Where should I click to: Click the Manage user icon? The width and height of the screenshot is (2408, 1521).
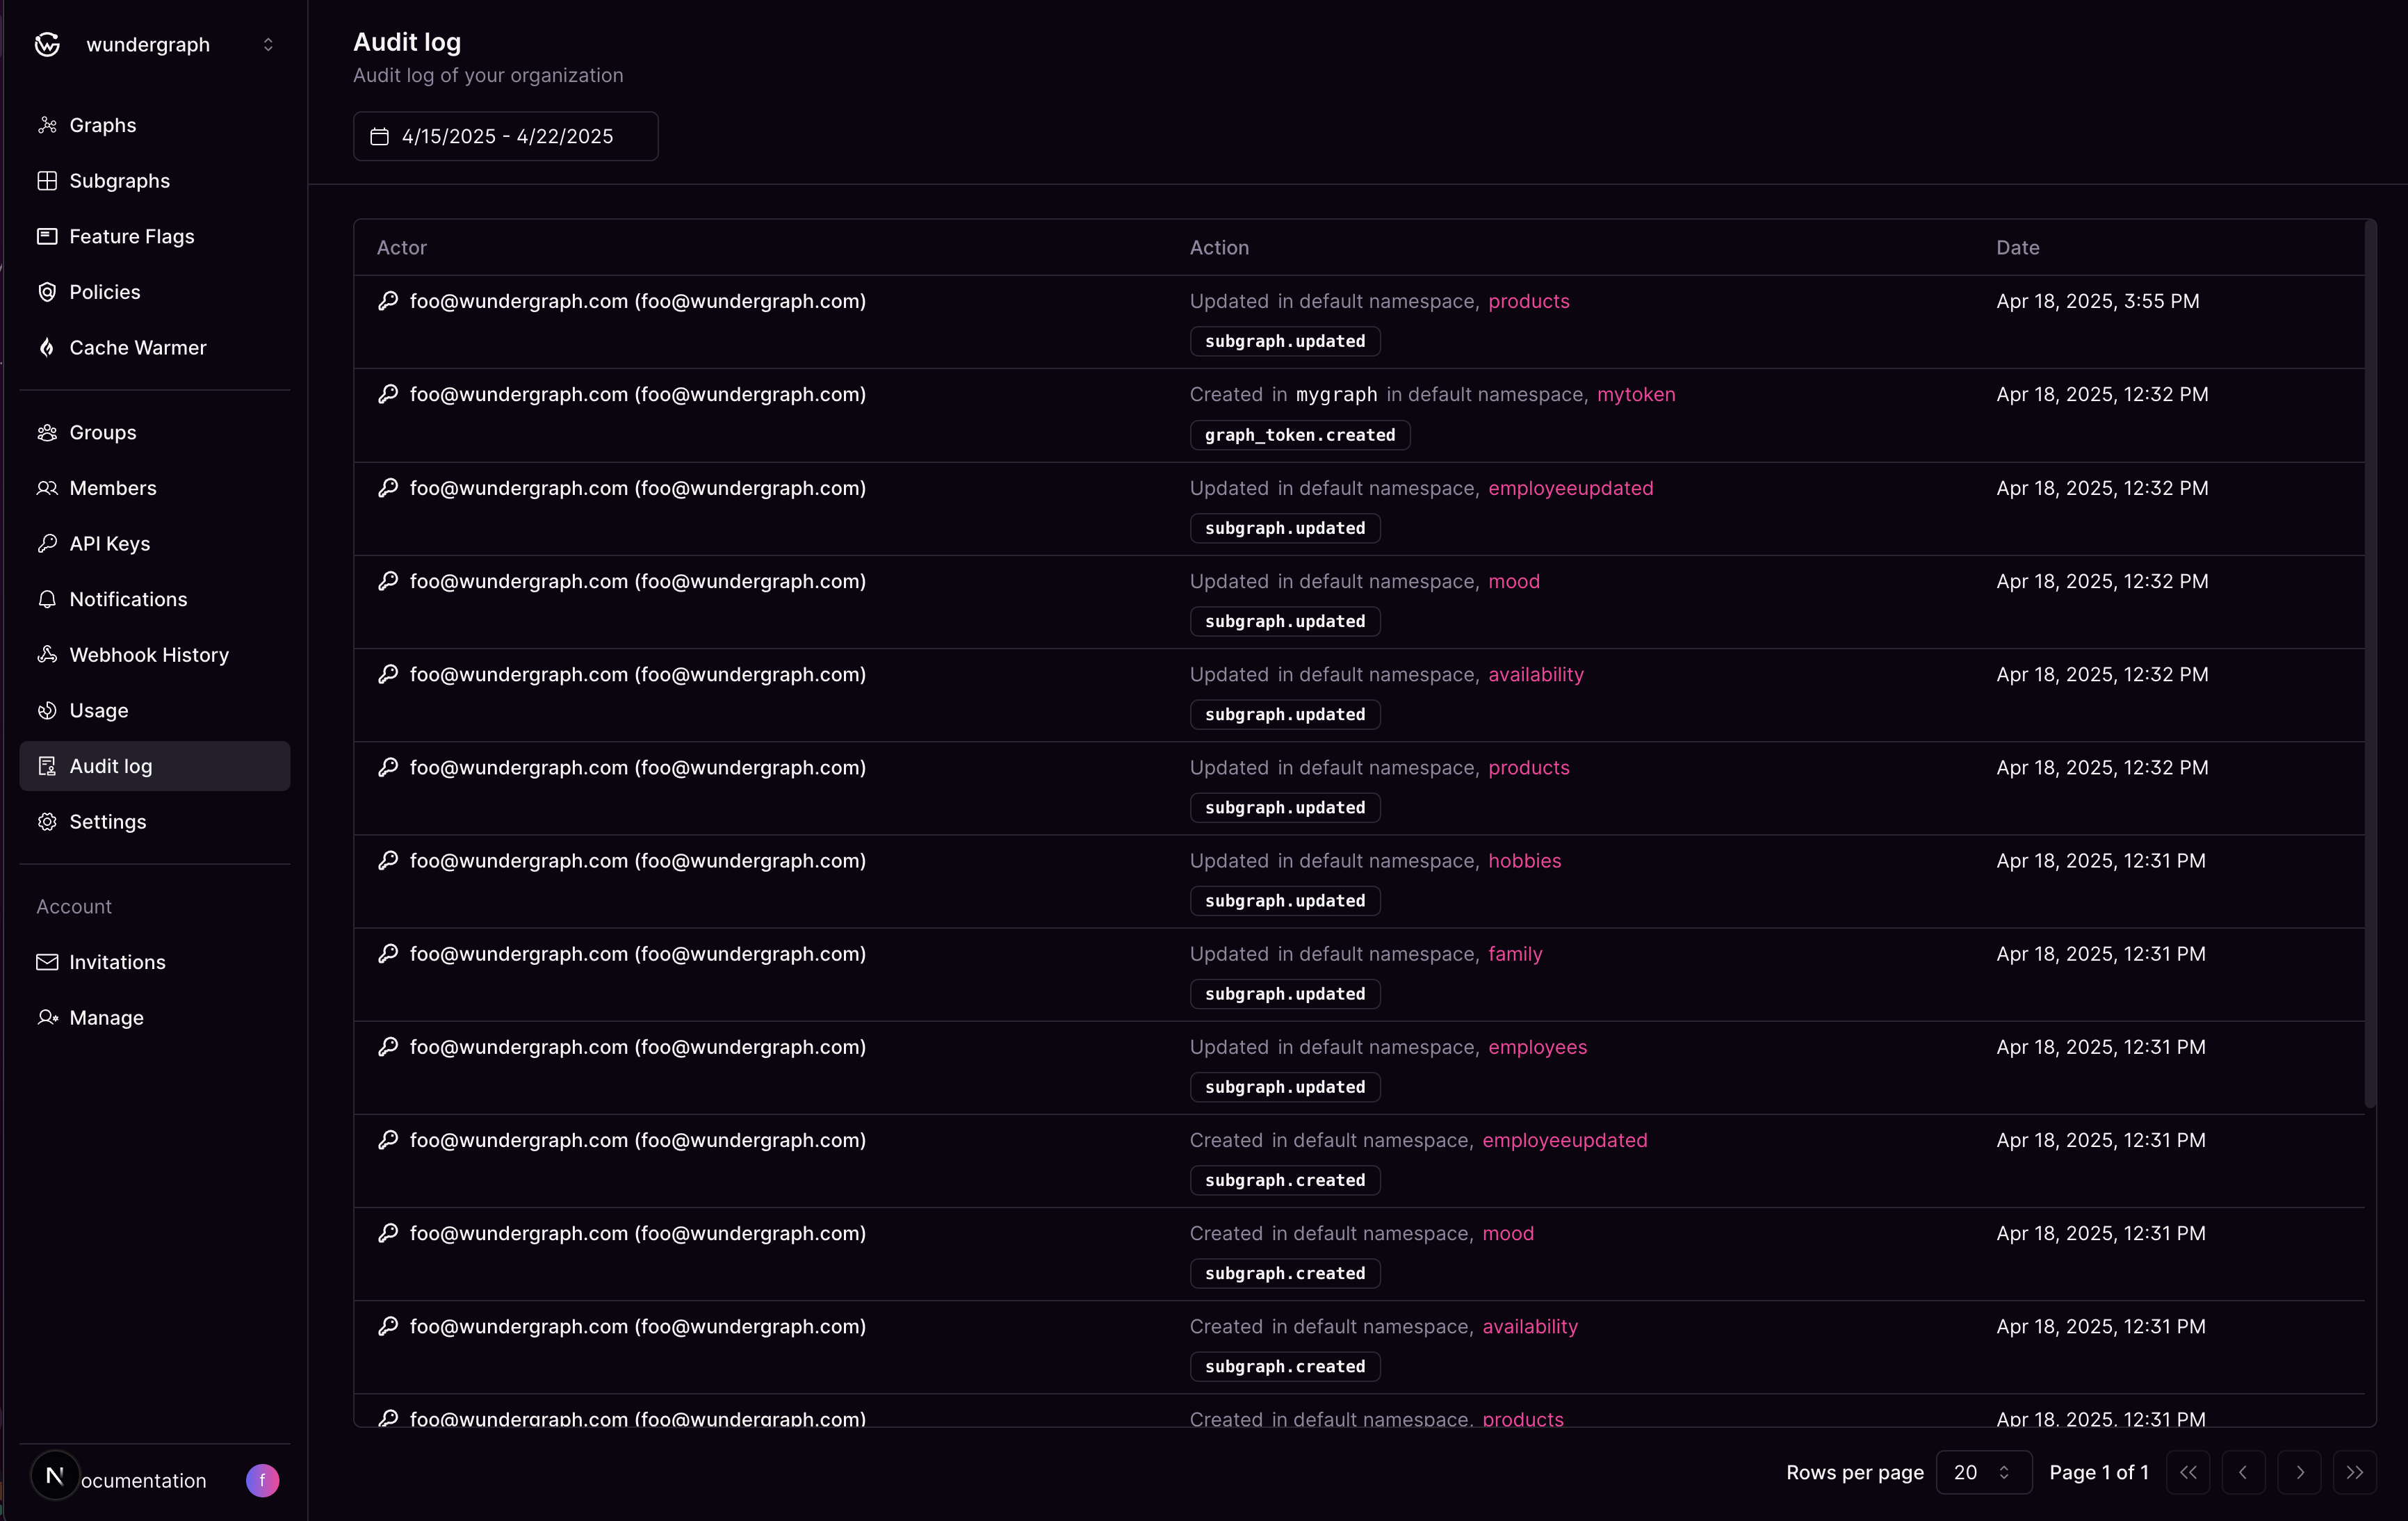[x=47, y=1017]
